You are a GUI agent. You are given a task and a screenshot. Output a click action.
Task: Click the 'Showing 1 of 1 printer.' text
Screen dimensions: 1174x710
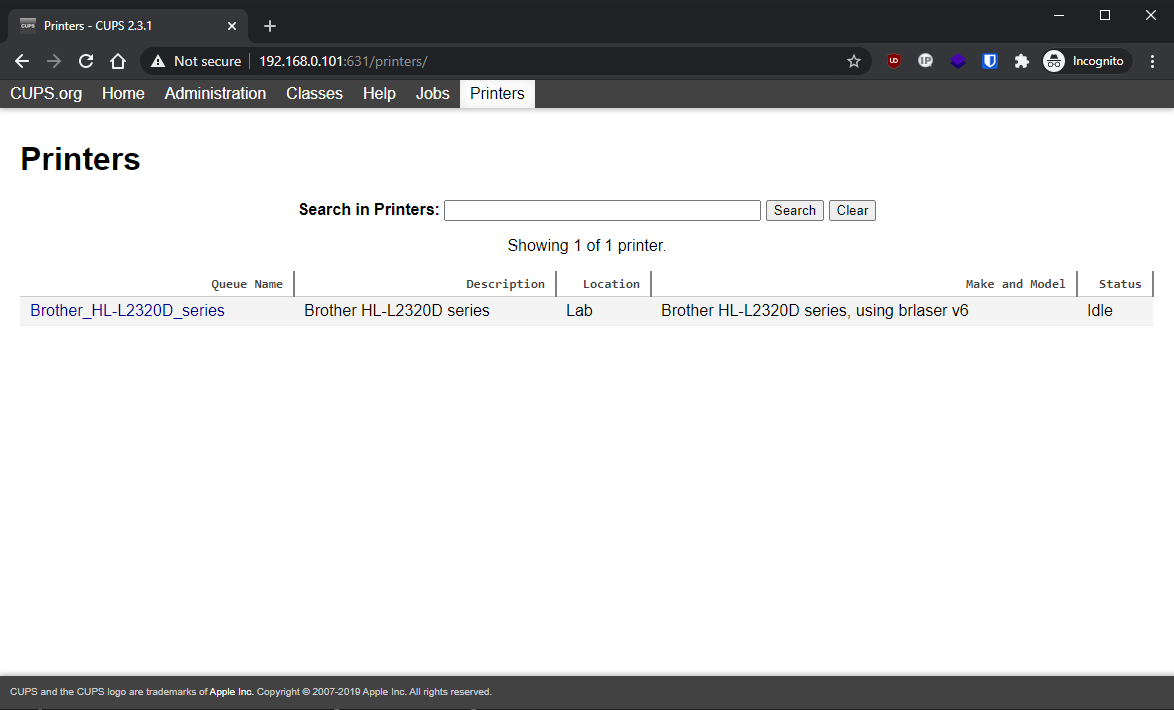pos(587,246)
